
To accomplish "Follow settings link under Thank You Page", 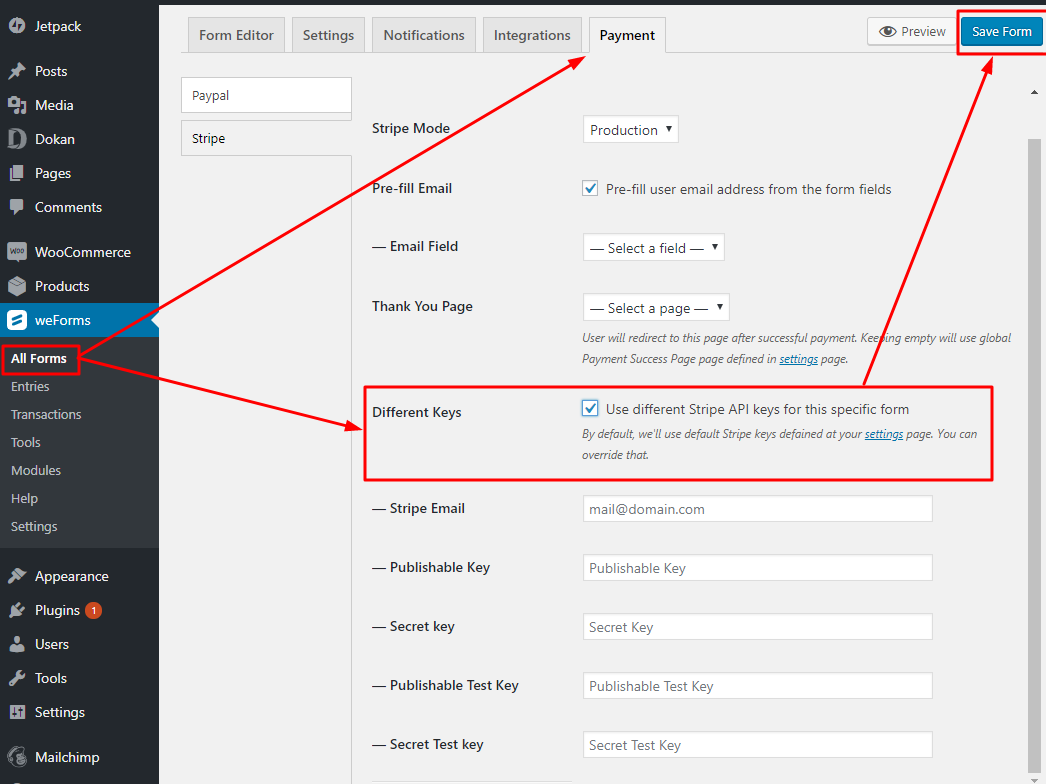I will [x=798, y=359].
